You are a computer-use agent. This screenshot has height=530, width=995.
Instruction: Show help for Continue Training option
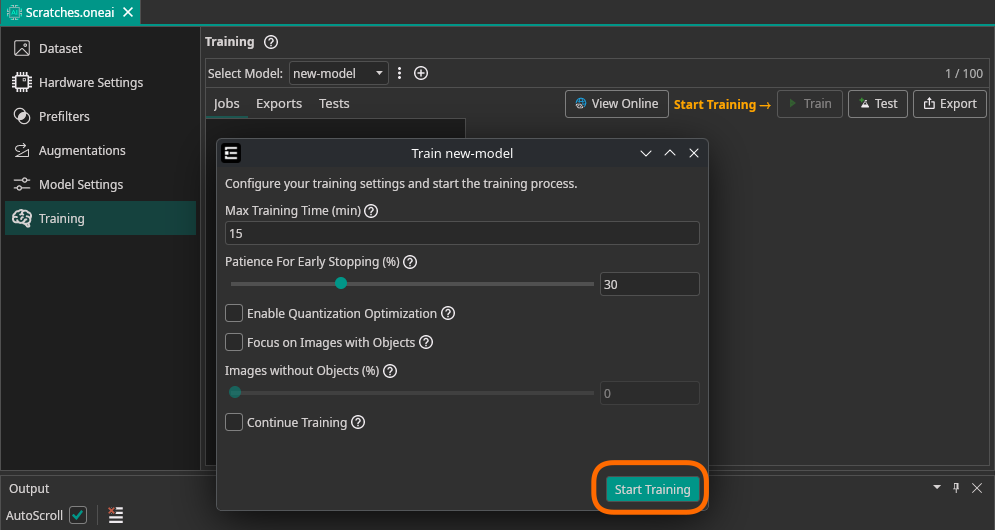click(x=358, y=422)
